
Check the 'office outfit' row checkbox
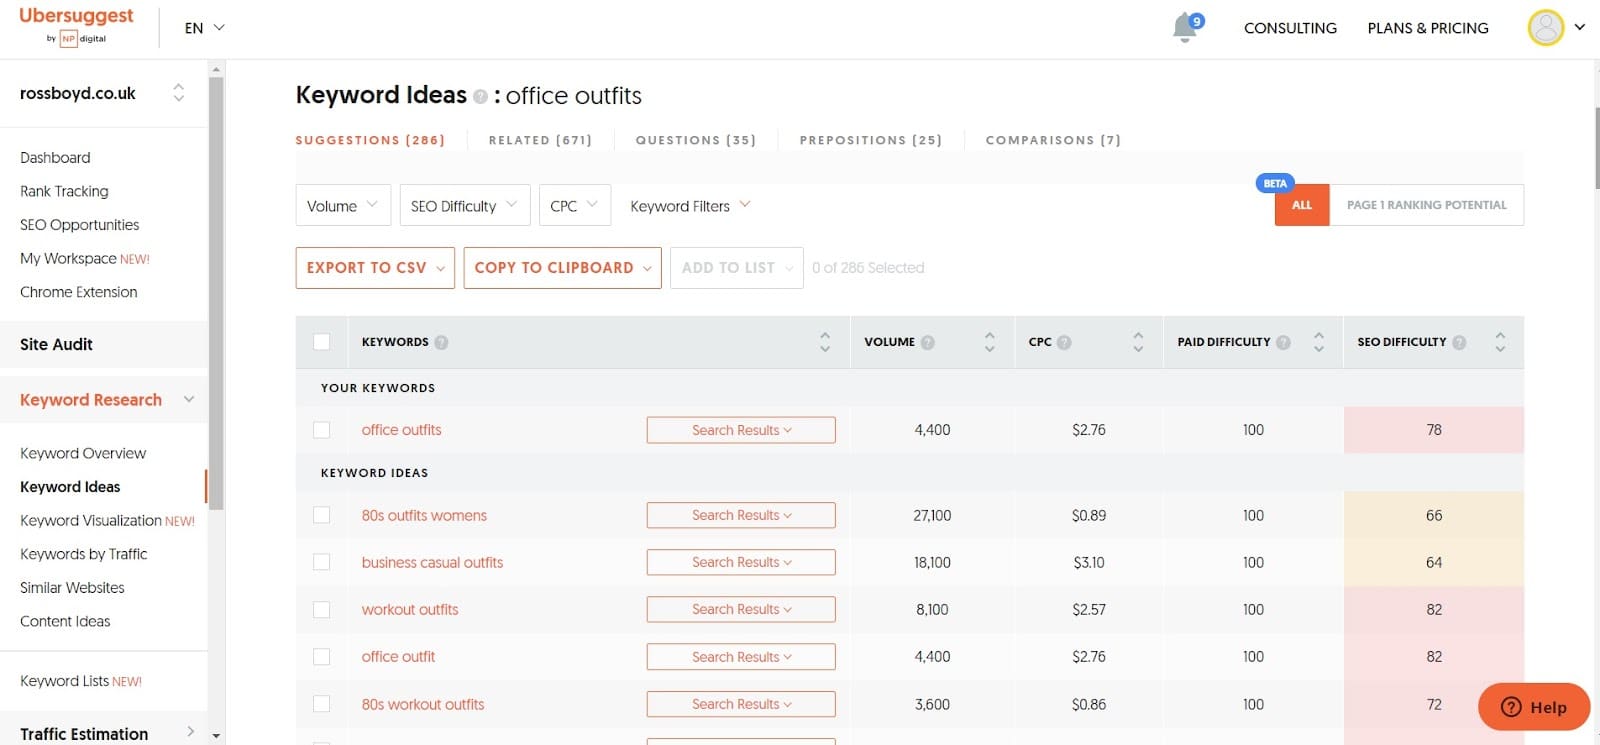pyautogui.click(x=321, y=657)
